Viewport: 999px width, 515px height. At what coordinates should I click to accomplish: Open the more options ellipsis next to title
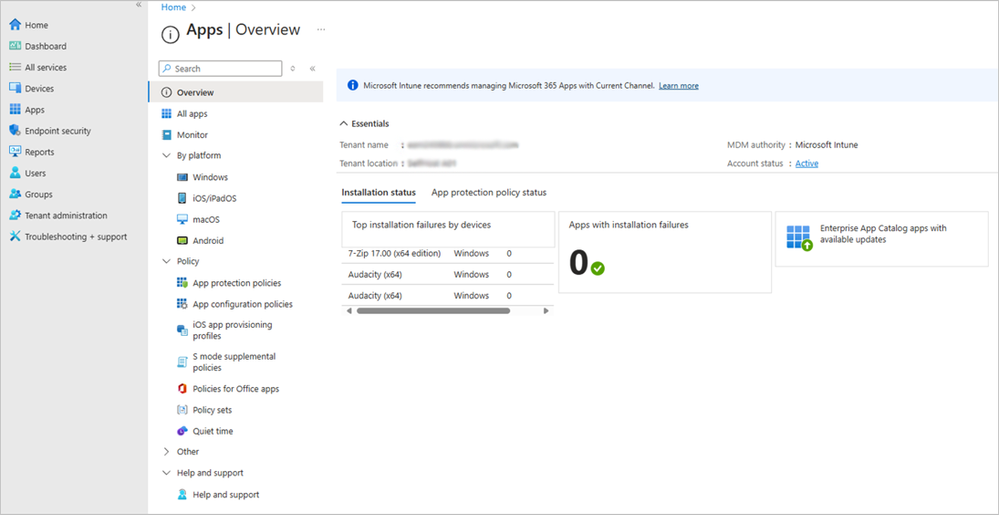(321, 29)
